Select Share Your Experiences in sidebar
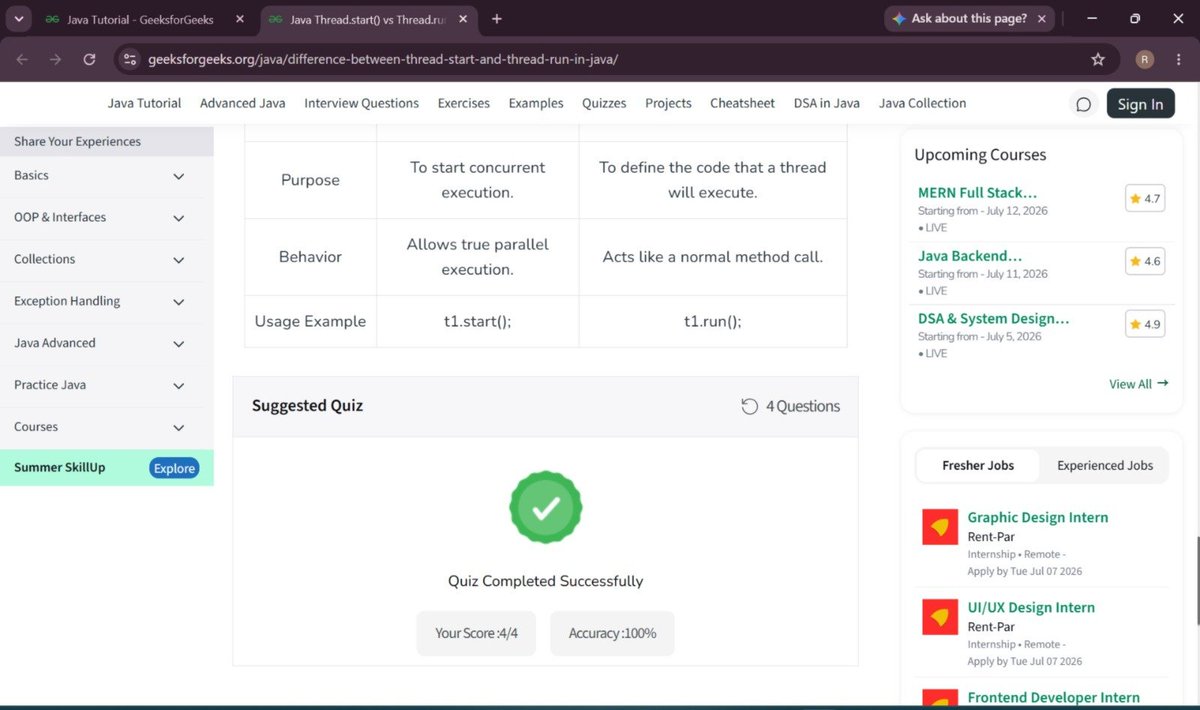 pos(107,141)
